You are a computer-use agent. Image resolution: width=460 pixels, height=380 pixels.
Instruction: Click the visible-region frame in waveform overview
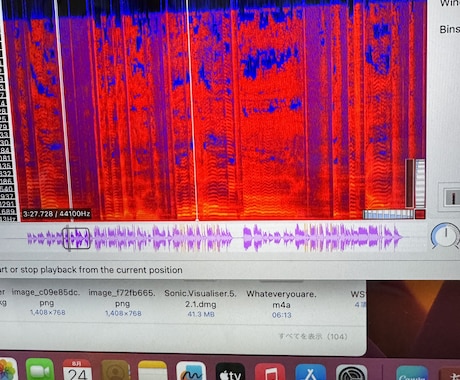[x=76, y=238]
